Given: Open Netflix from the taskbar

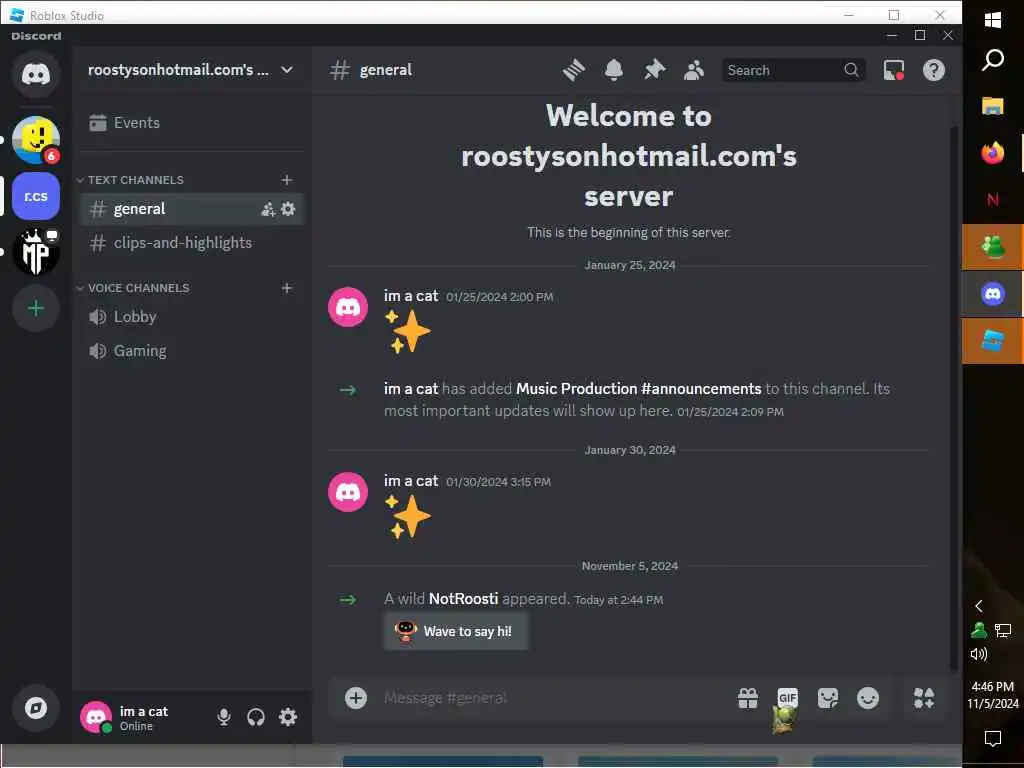Looking at the screenshot, I should (x=993, y=199).
